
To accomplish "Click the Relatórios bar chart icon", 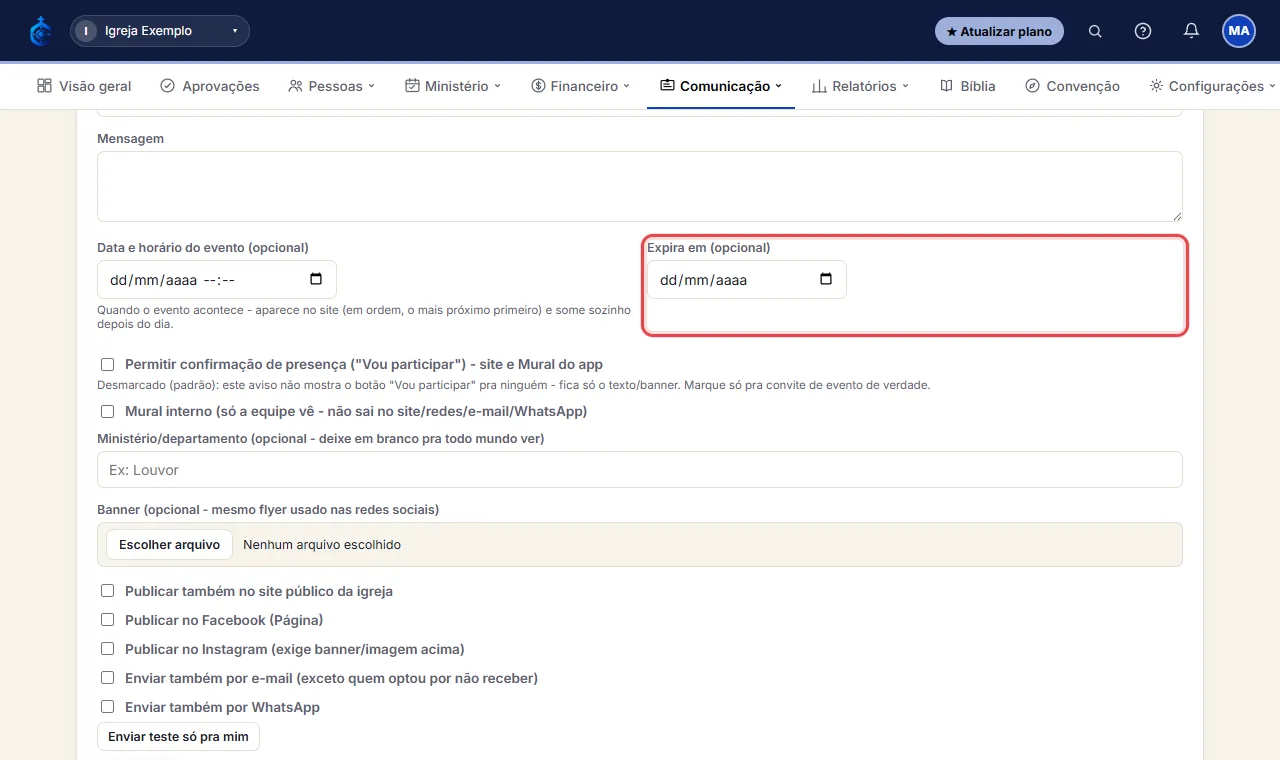I will [819, 86].
